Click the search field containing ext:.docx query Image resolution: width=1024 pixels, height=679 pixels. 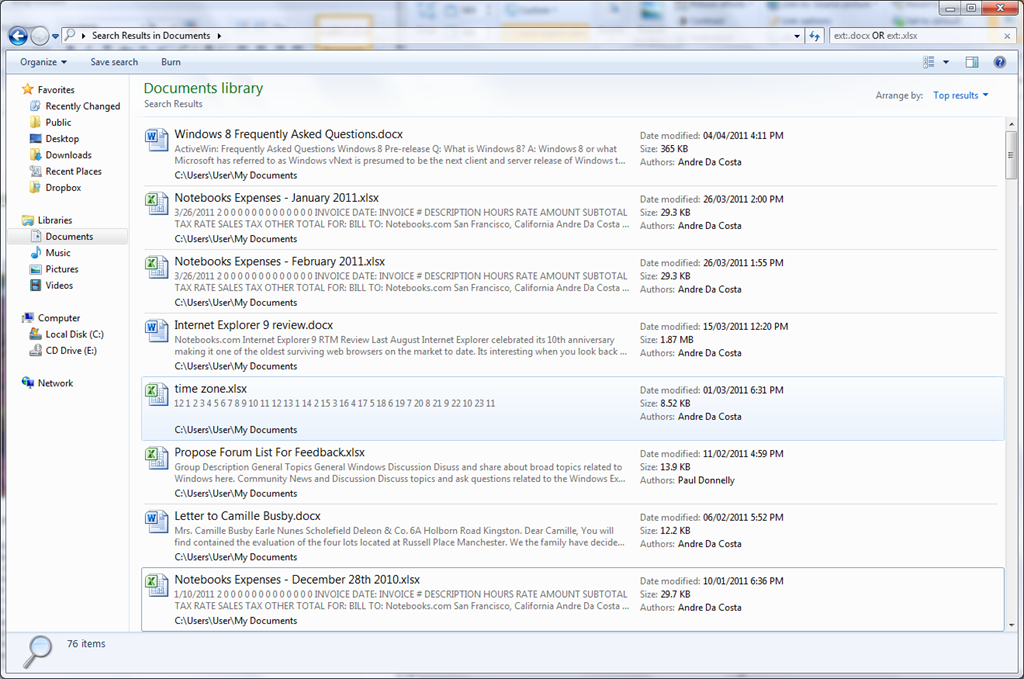click(910, 36)
